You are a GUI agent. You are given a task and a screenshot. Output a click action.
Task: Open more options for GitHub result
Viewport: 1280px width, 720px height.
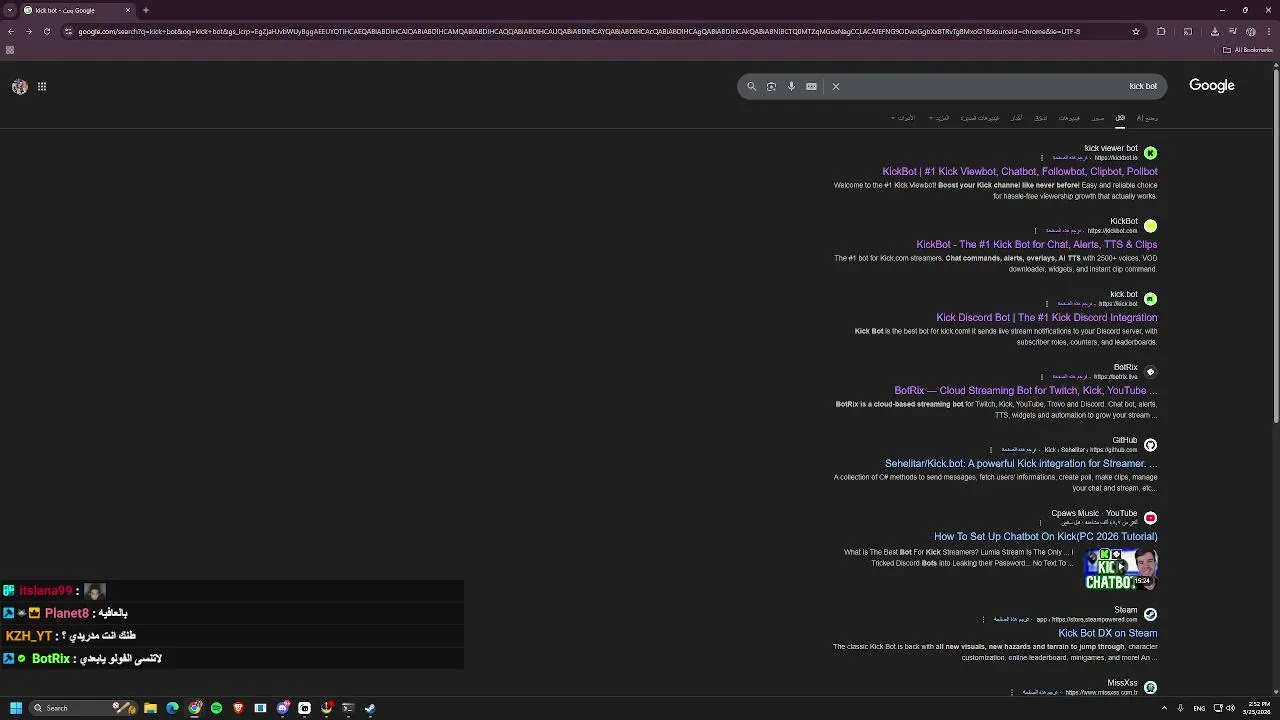[991, 450]
